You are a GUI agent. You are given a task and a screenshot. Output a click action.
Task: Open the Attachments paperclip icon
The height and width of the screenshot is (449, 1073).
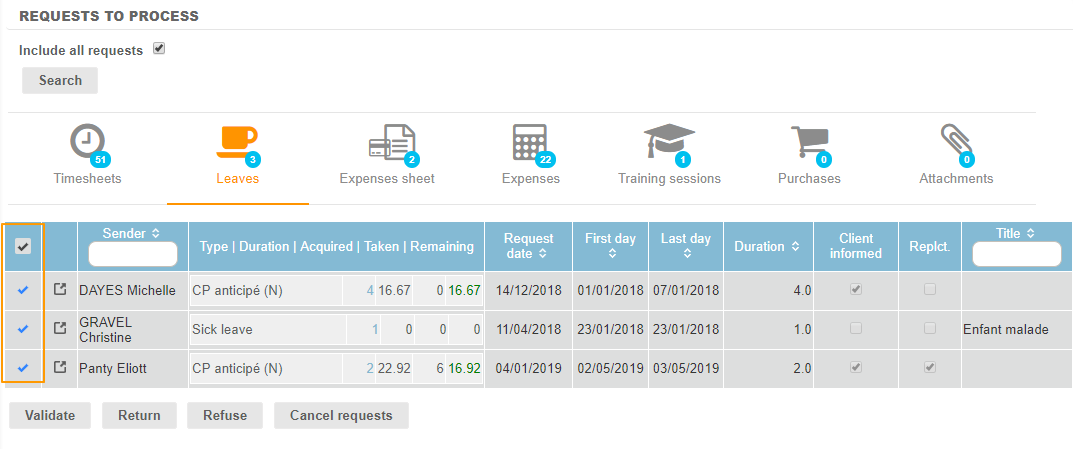point(955,143)
